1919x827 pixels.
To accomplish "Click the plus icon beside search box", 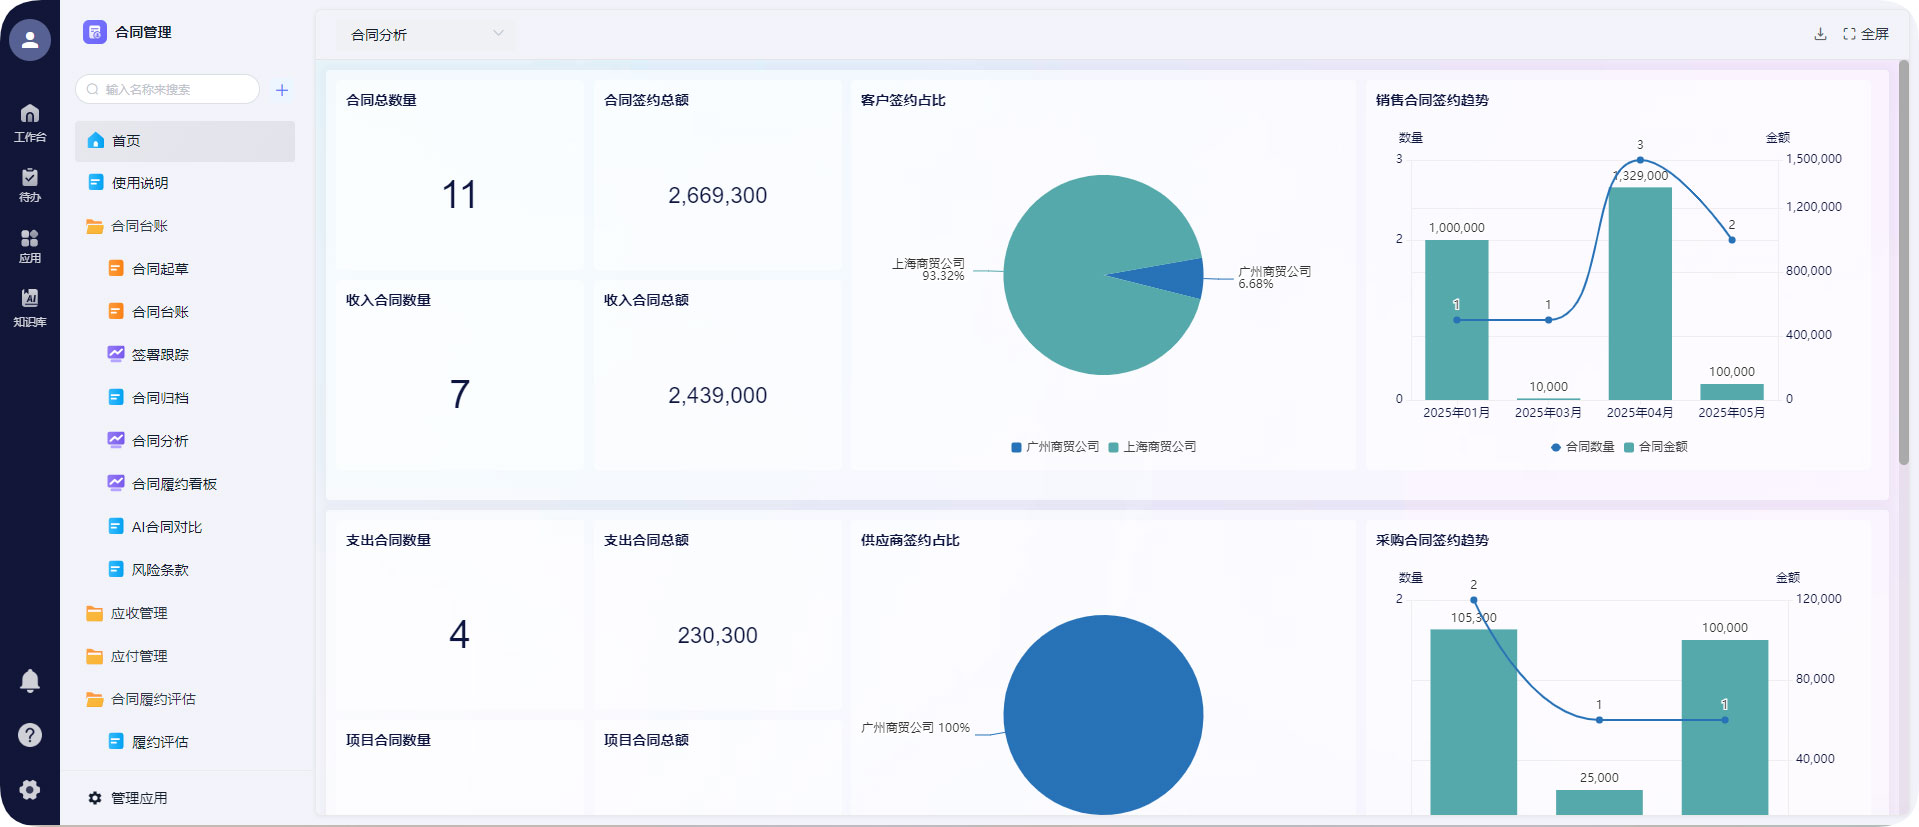I will point(282,90).
